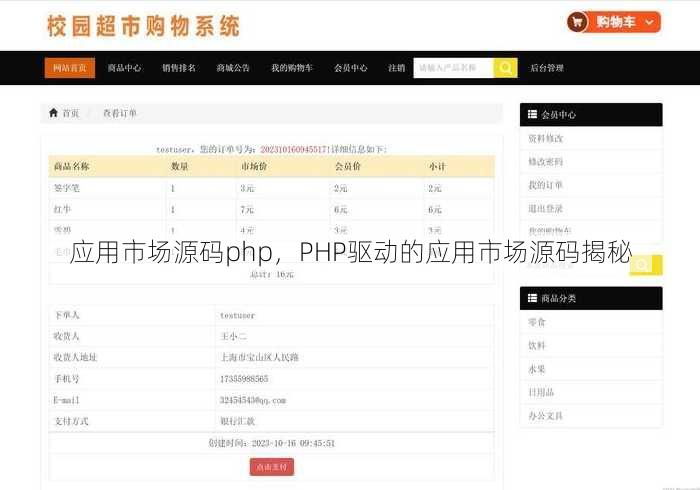
Task: Open 修改密码 in member sidebar
Action: [x=546, y=162]
